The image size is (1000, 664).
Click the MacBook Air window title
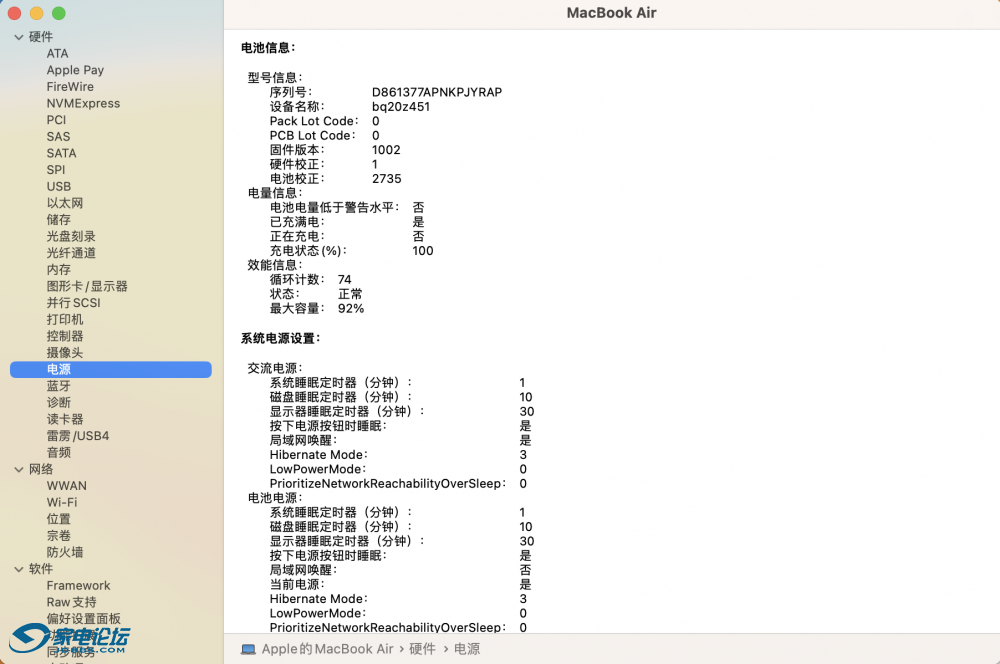[612, 13]
